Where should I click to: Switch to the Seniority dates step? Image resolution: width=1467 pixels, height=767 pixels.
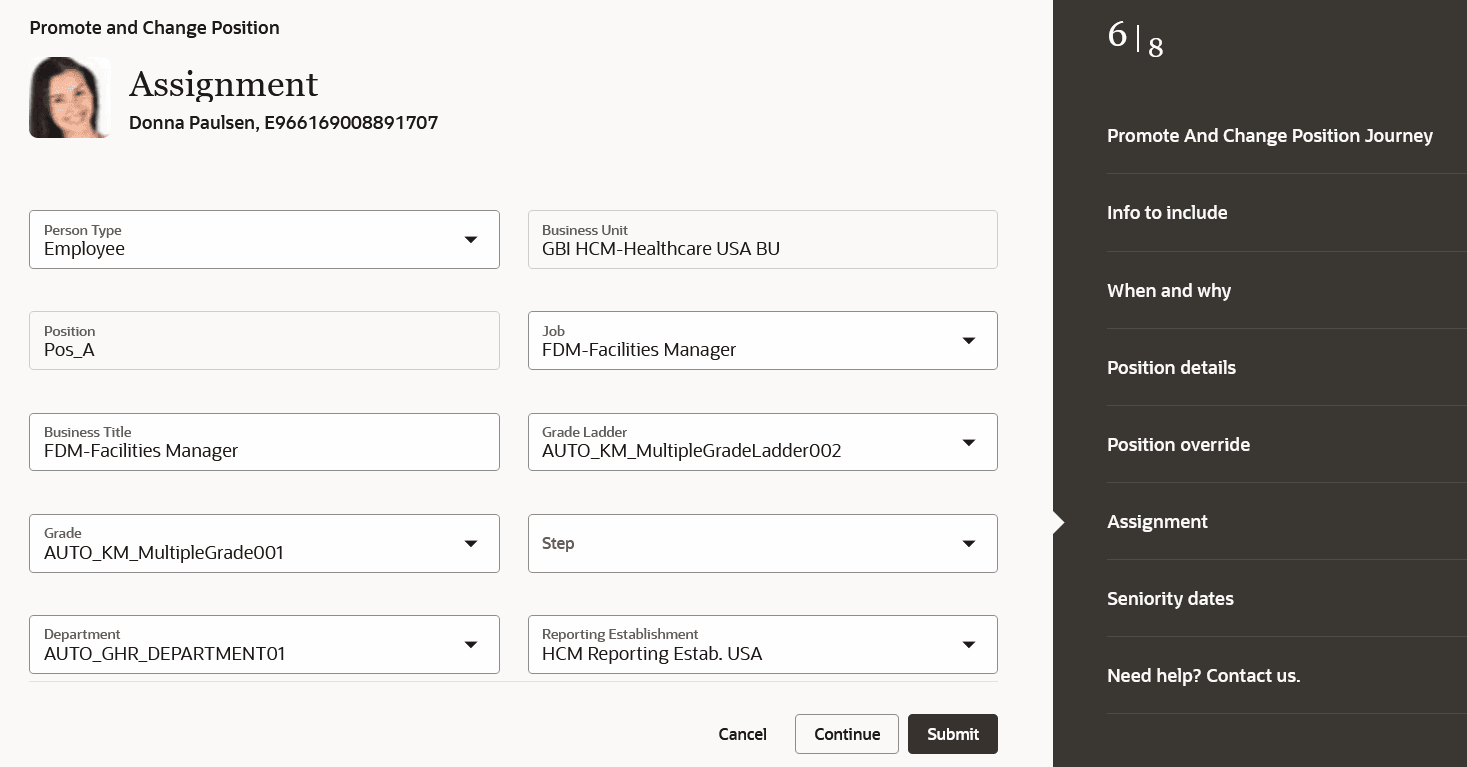click(x=1170, y=599)
